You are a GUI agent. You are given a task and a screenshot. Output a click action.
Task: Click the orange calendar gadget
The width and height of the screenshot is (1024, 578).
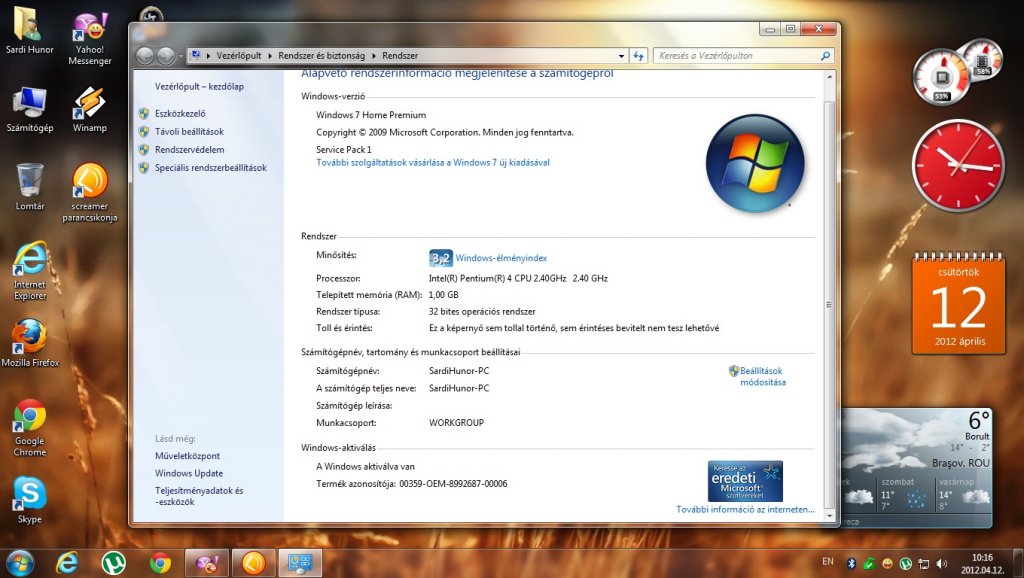pos(959,304)
